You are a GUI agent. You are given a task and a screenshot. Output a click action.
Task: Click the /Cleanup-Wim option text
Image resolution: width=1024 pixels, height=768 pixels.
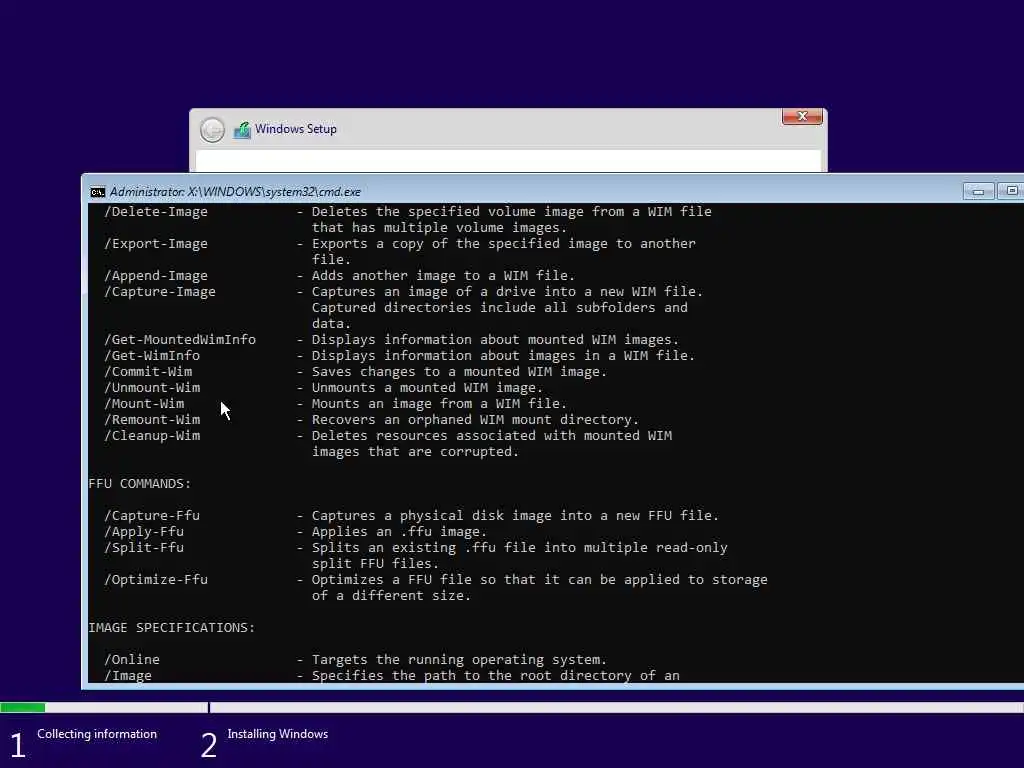(152, 436)
